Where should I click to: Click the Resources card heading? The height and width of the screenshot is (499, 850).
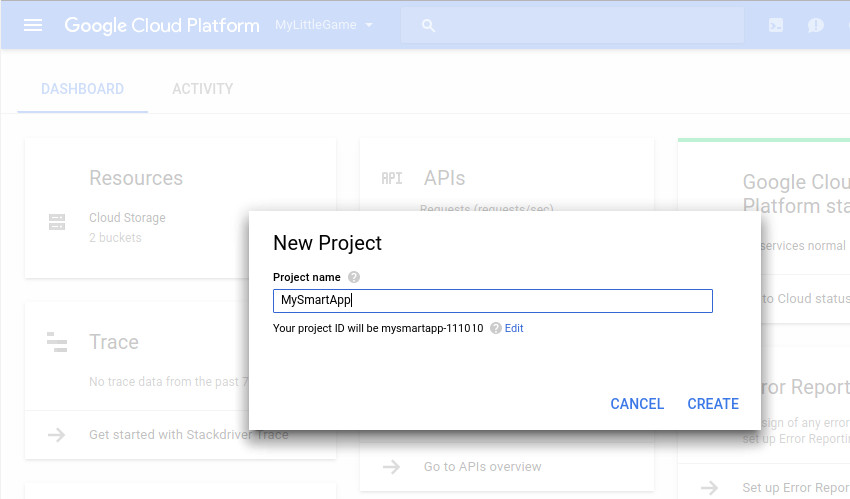tap(136, 178)
